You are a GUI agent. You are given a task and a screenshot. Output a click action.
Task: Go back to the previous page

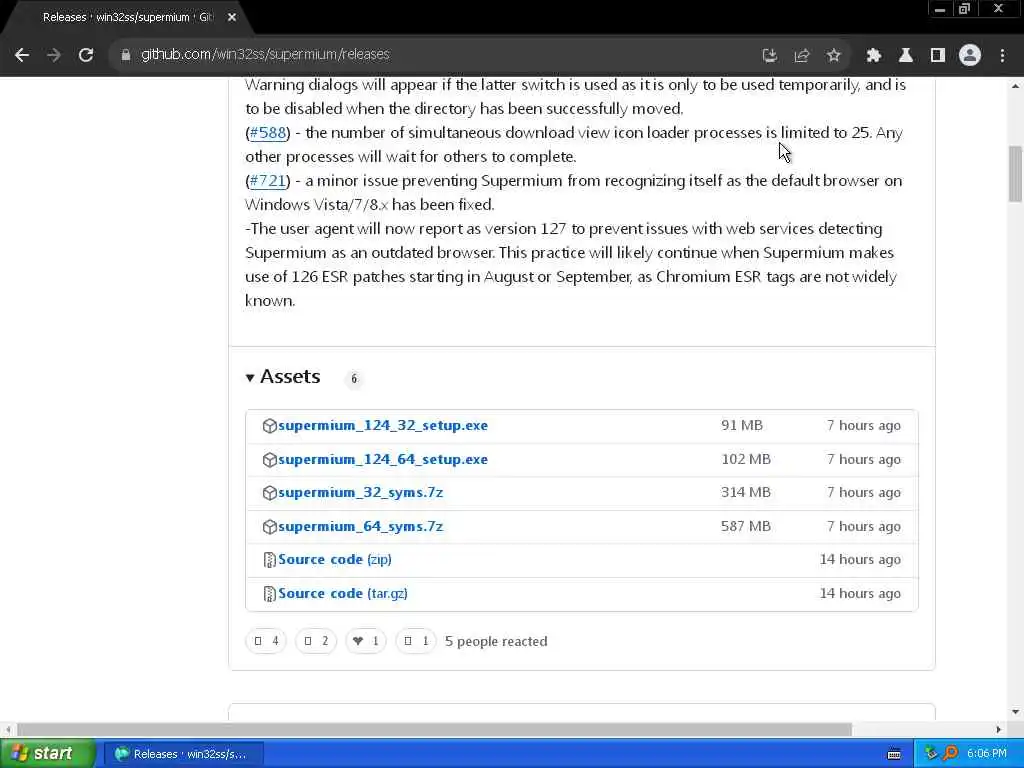click(x=22, y=56)
